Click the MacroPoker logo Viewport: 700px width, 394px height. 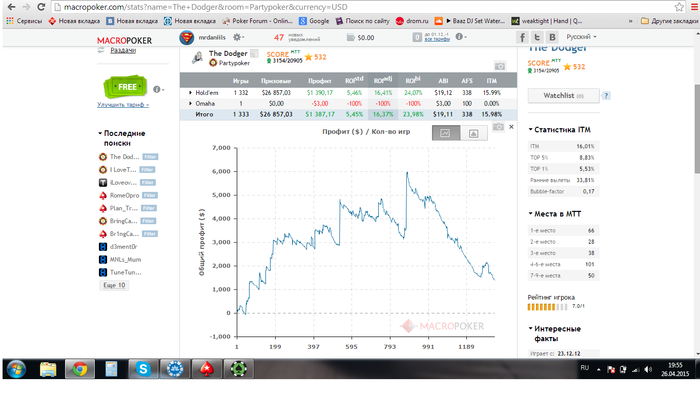click(x=124, y=40)
